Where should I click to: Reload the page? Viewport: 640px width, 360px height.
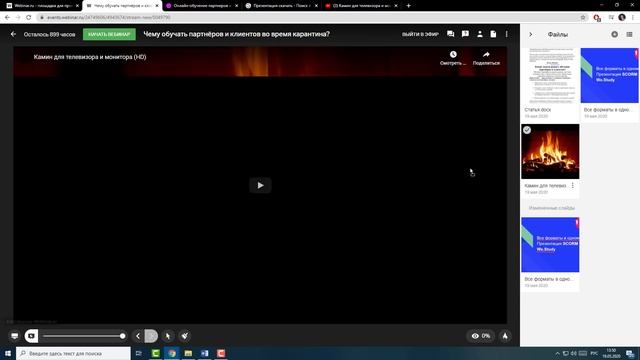(x=29, y=18)
